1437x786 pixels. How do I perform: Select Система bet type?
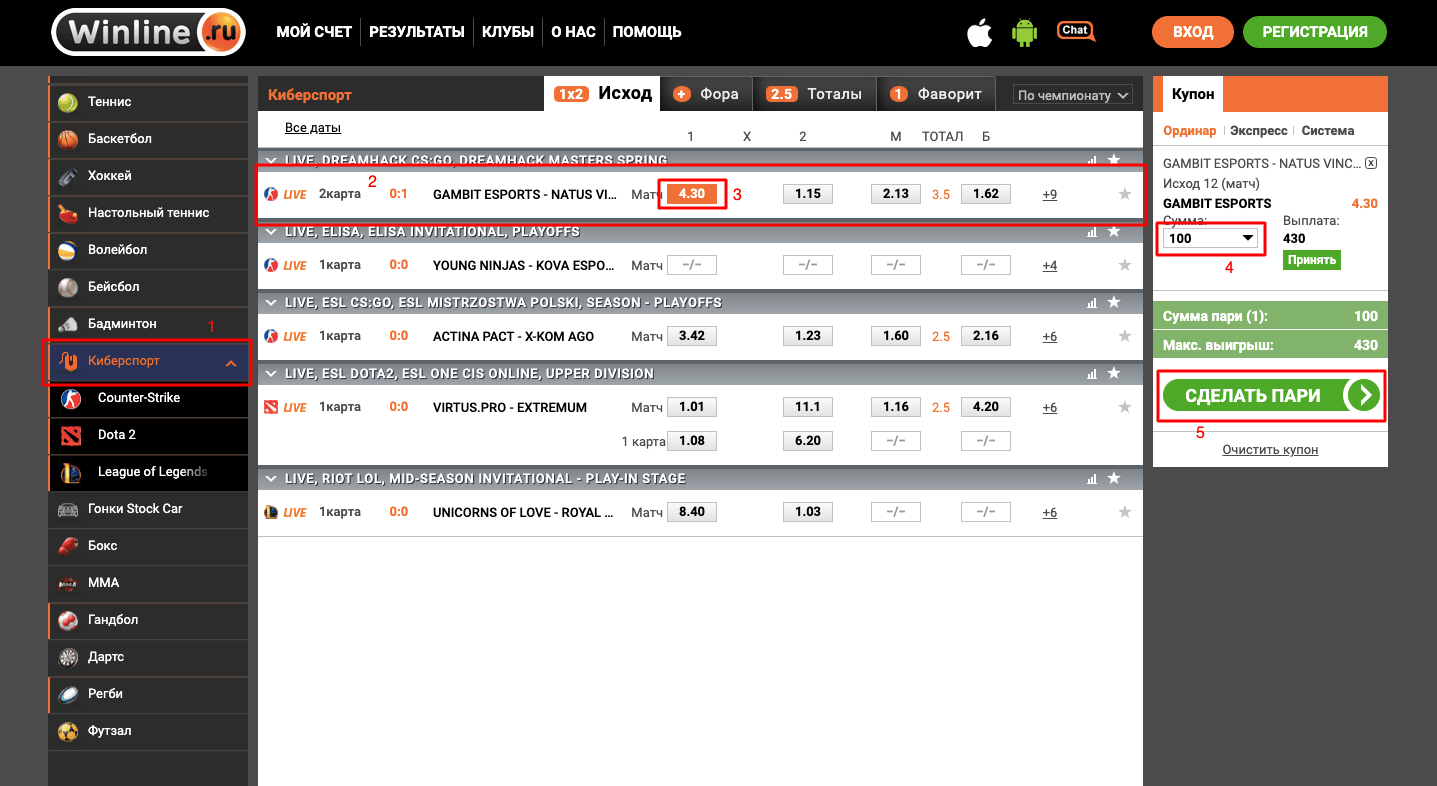(1328, 131)
